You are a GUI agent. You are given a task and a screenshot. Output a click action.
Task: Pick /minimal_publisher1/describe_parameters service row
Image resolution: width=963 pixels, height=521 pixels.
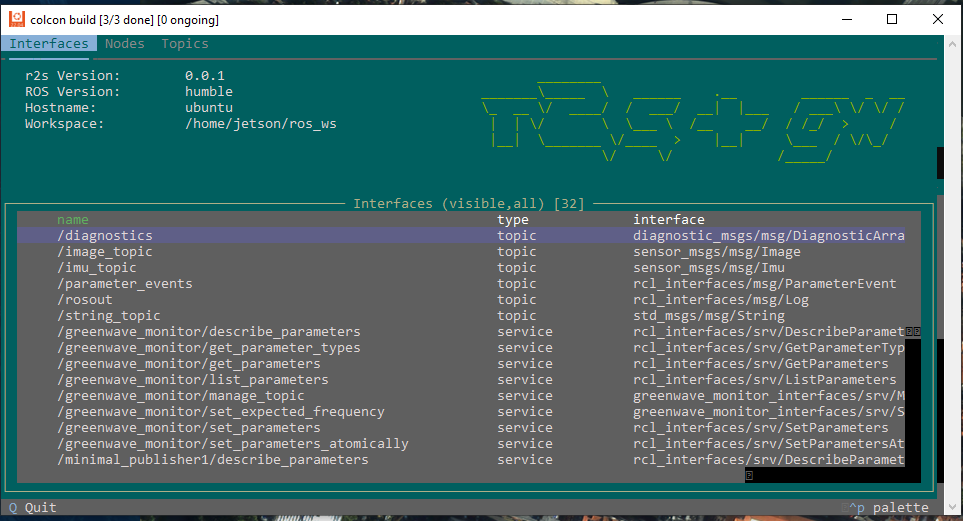(x=212, y=460)
